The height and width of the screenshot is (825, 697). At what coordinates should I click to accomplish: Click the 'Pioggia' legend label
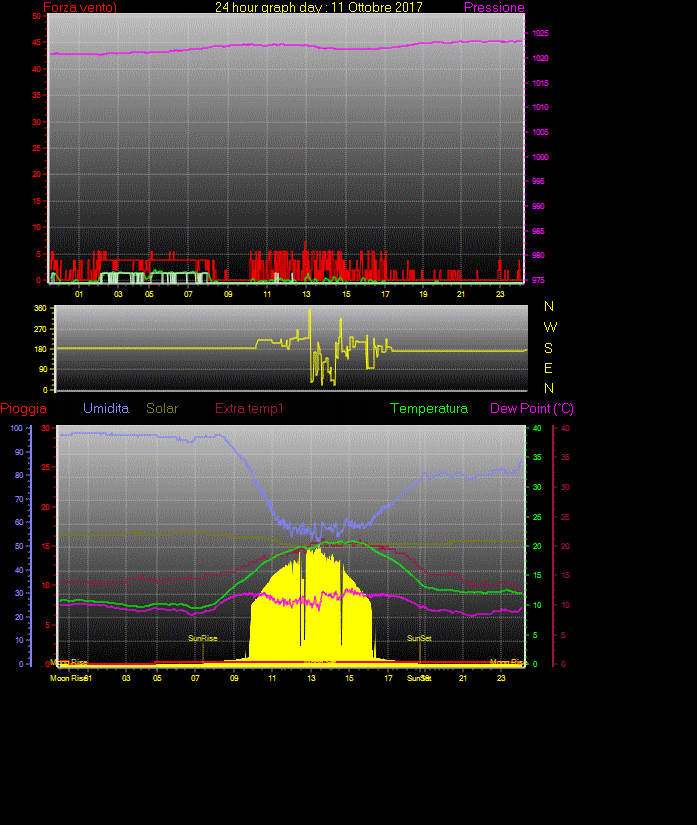coord(24,409)
